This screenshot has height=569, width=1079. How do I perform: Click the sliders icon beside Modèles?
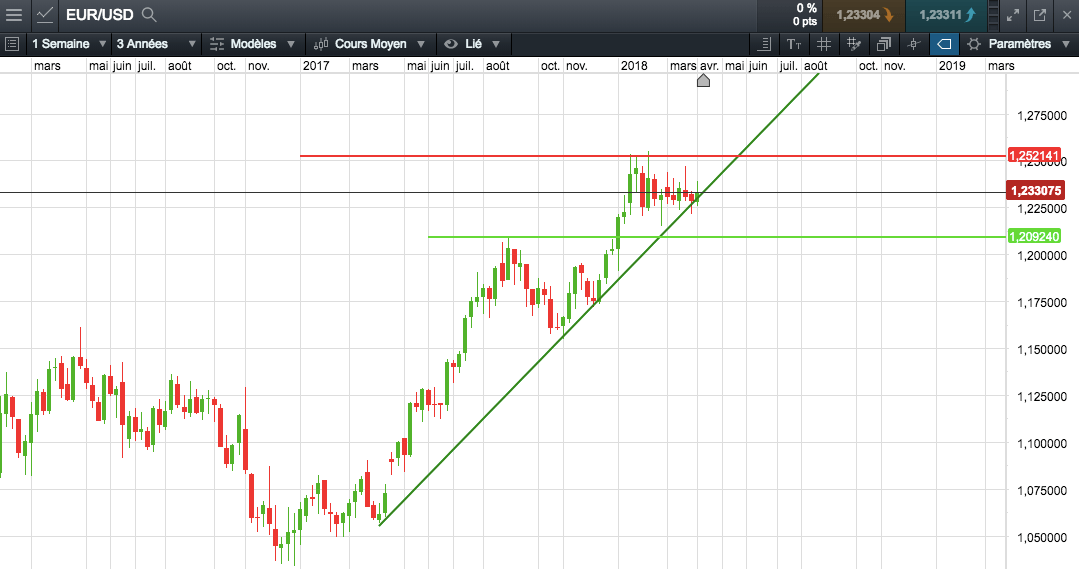pos(217,44)
